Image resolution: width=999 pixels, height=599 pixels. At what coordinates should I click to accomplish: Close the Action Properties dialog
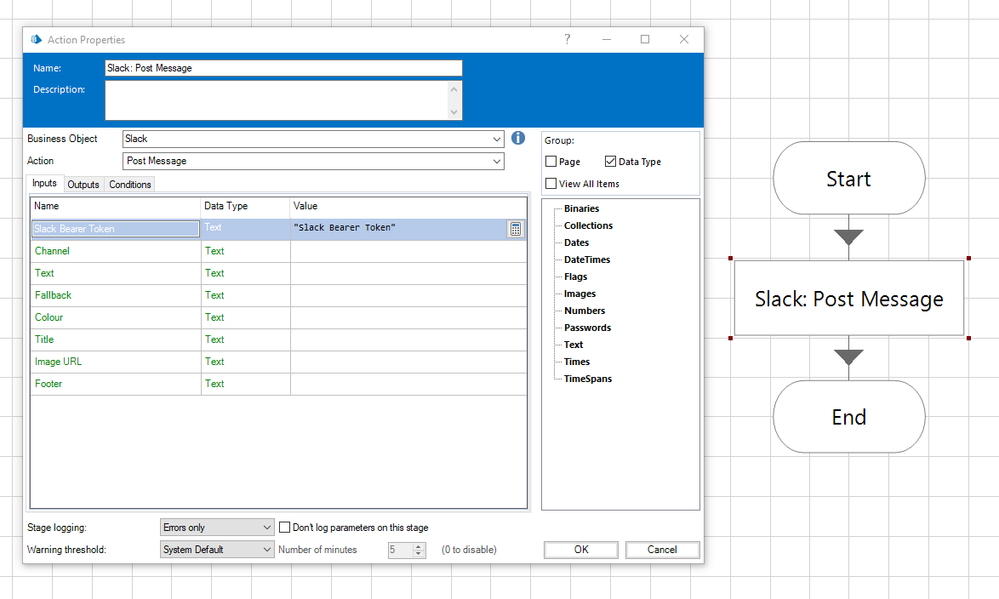point(684,40)
